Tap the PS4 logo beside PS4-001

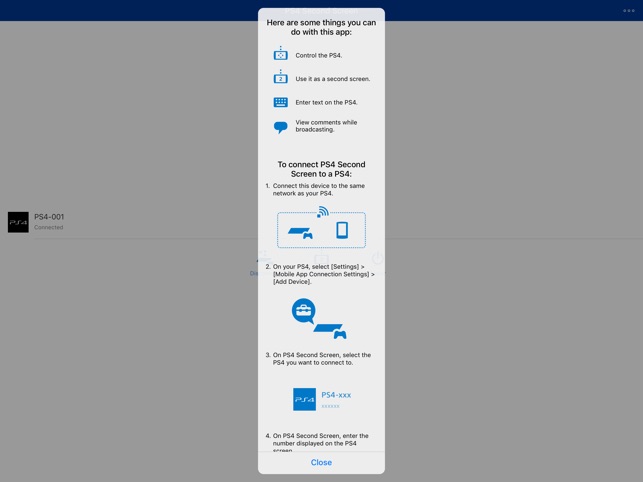click(x=18, y=222)
